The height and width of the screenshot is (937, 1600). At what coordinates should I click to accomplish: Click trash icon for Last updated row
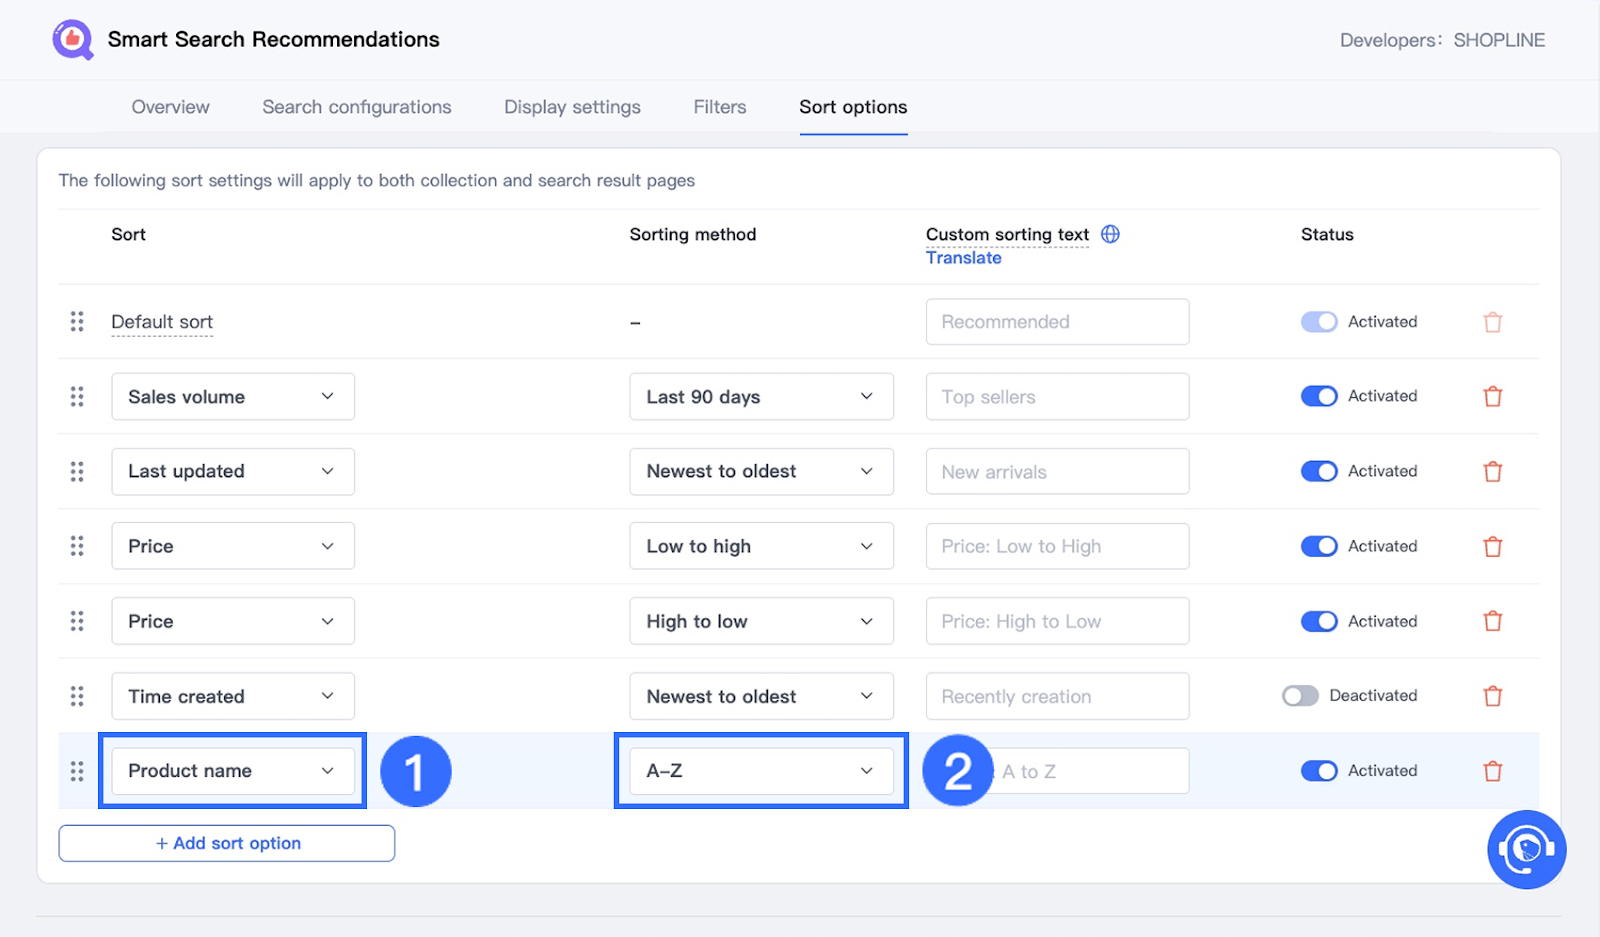pos(1492,472)
